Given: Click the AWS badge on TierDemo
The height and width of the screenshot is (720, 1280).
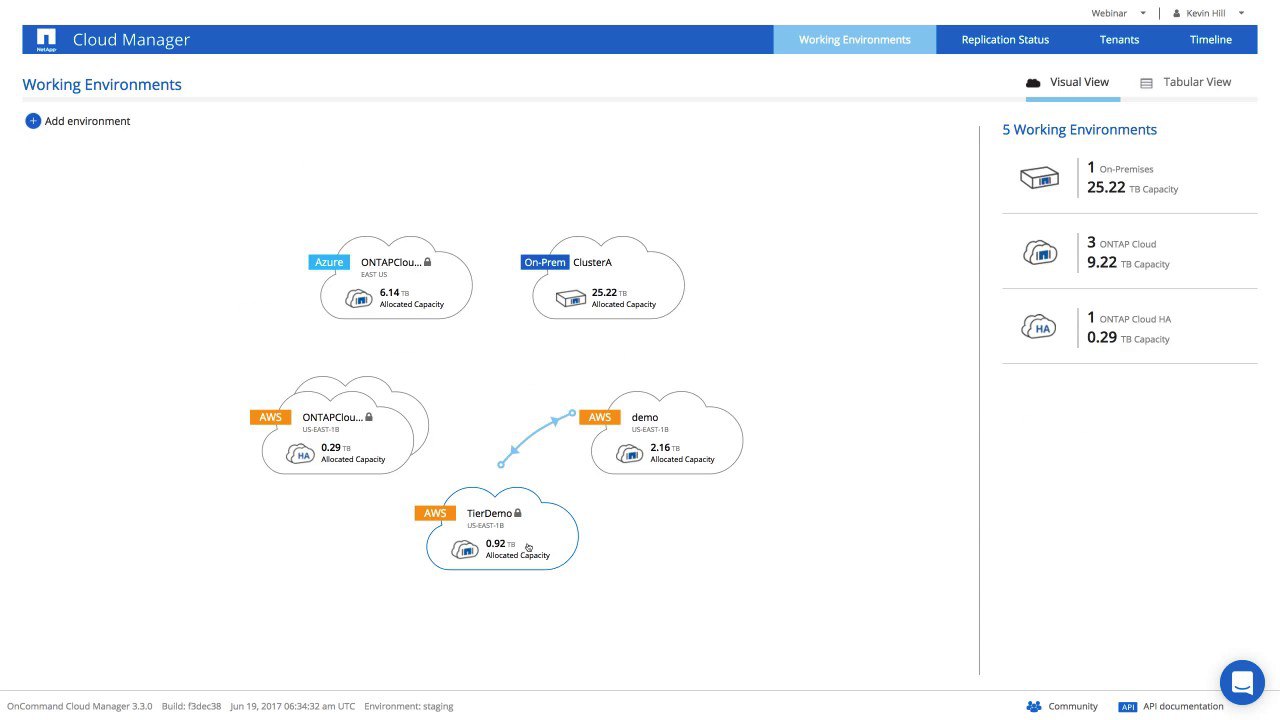Looking at the screenshot, I should (x=435, y=513).
